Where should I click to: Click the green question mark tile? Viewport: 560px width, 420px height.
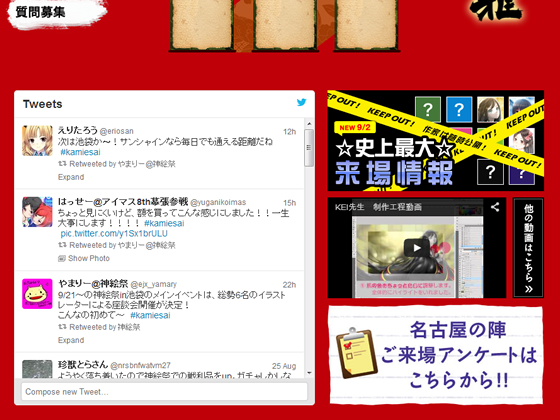click(428, 109)
